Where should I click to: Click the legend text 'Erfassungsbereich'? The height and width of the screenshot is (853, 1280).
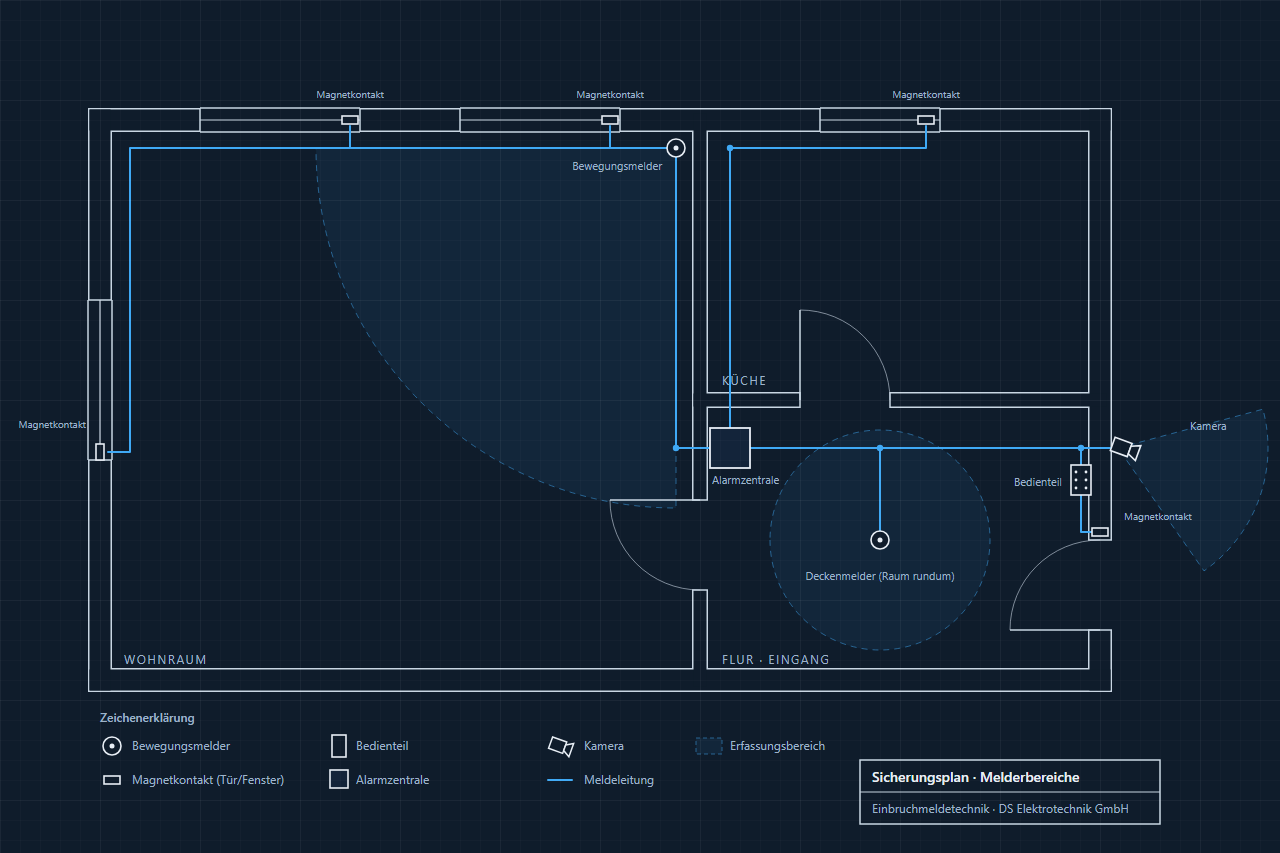[778, 746]
